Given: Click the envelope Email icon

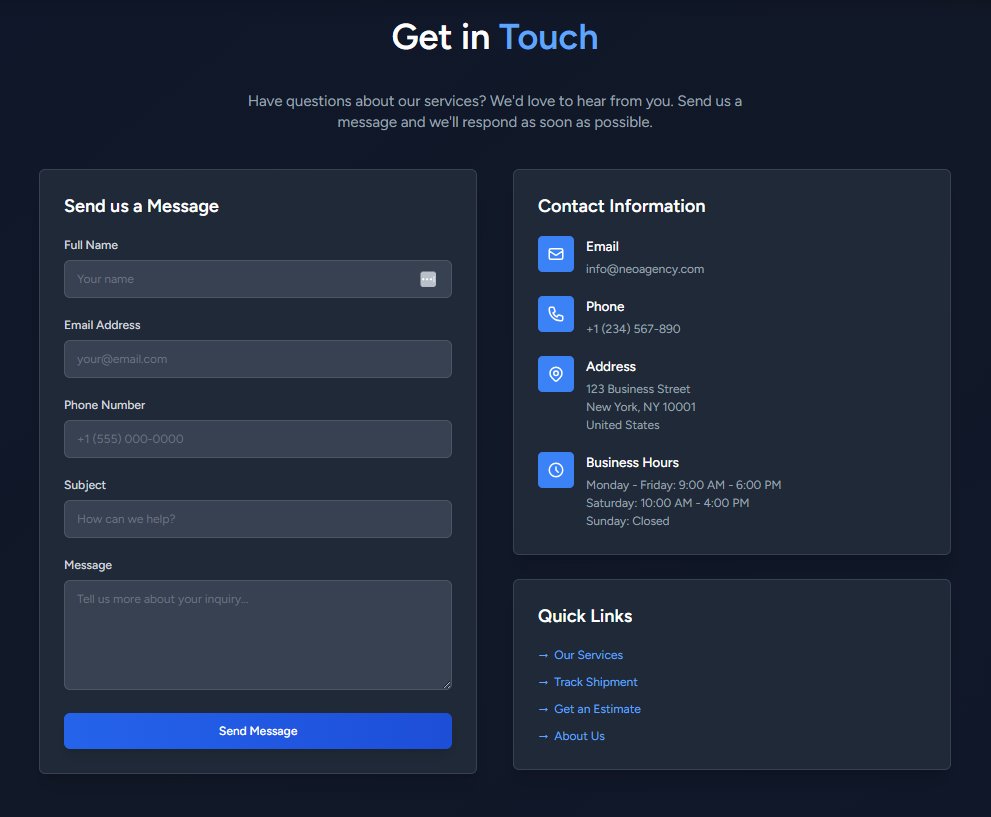Looking at the screenshot, I should 556,254.
